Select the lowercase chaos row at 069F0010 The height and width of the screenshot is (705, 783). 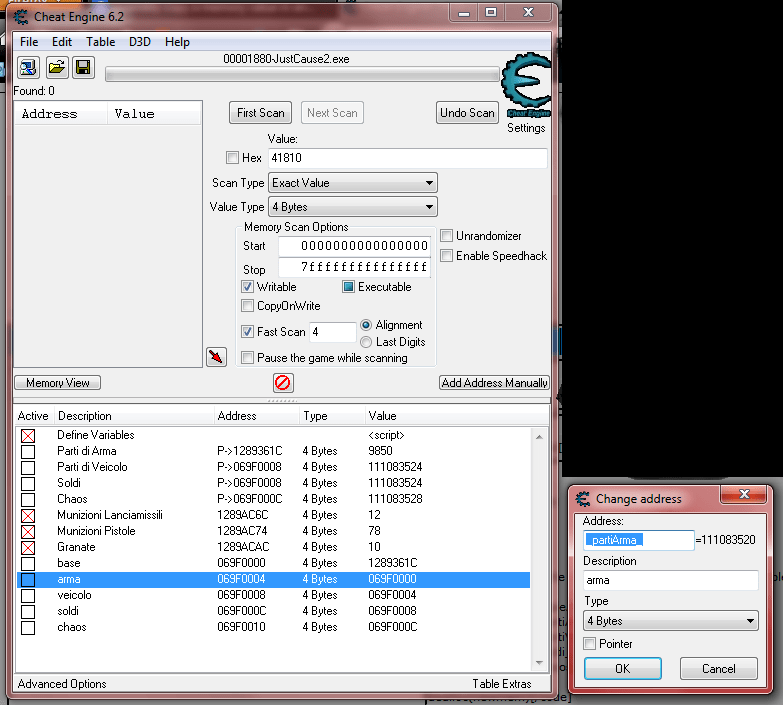coord(273,627)
